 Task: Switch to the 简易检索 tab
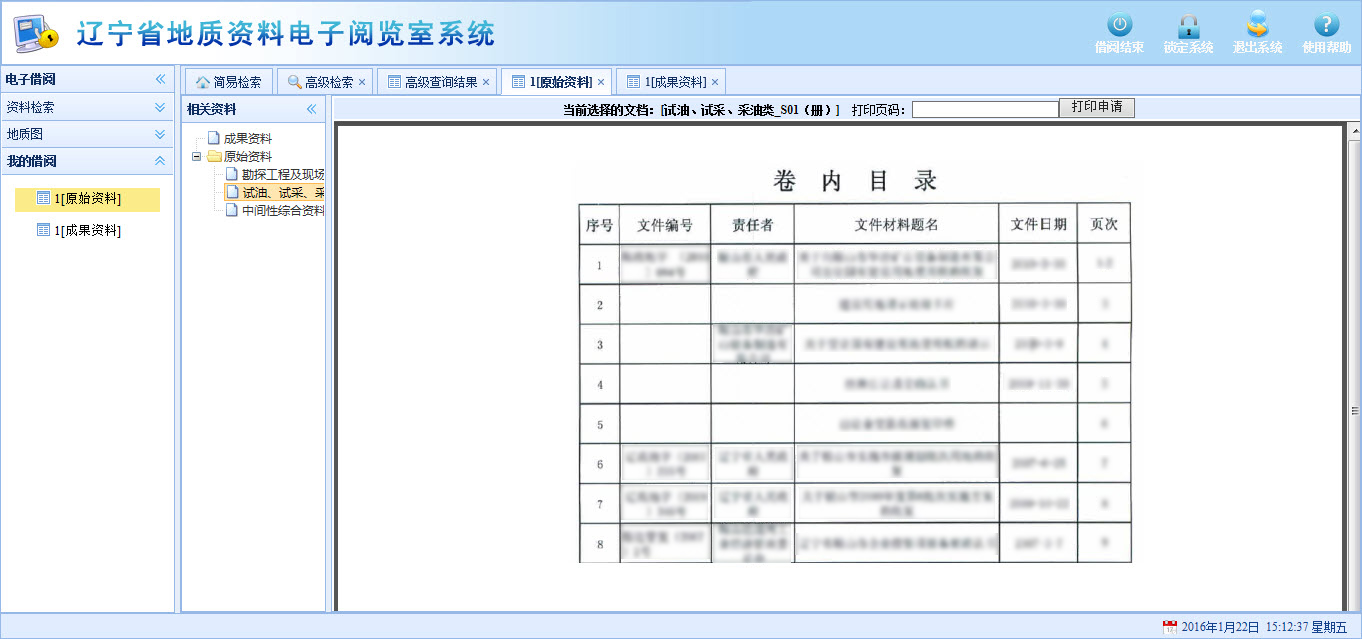click(x=228, y=82)
